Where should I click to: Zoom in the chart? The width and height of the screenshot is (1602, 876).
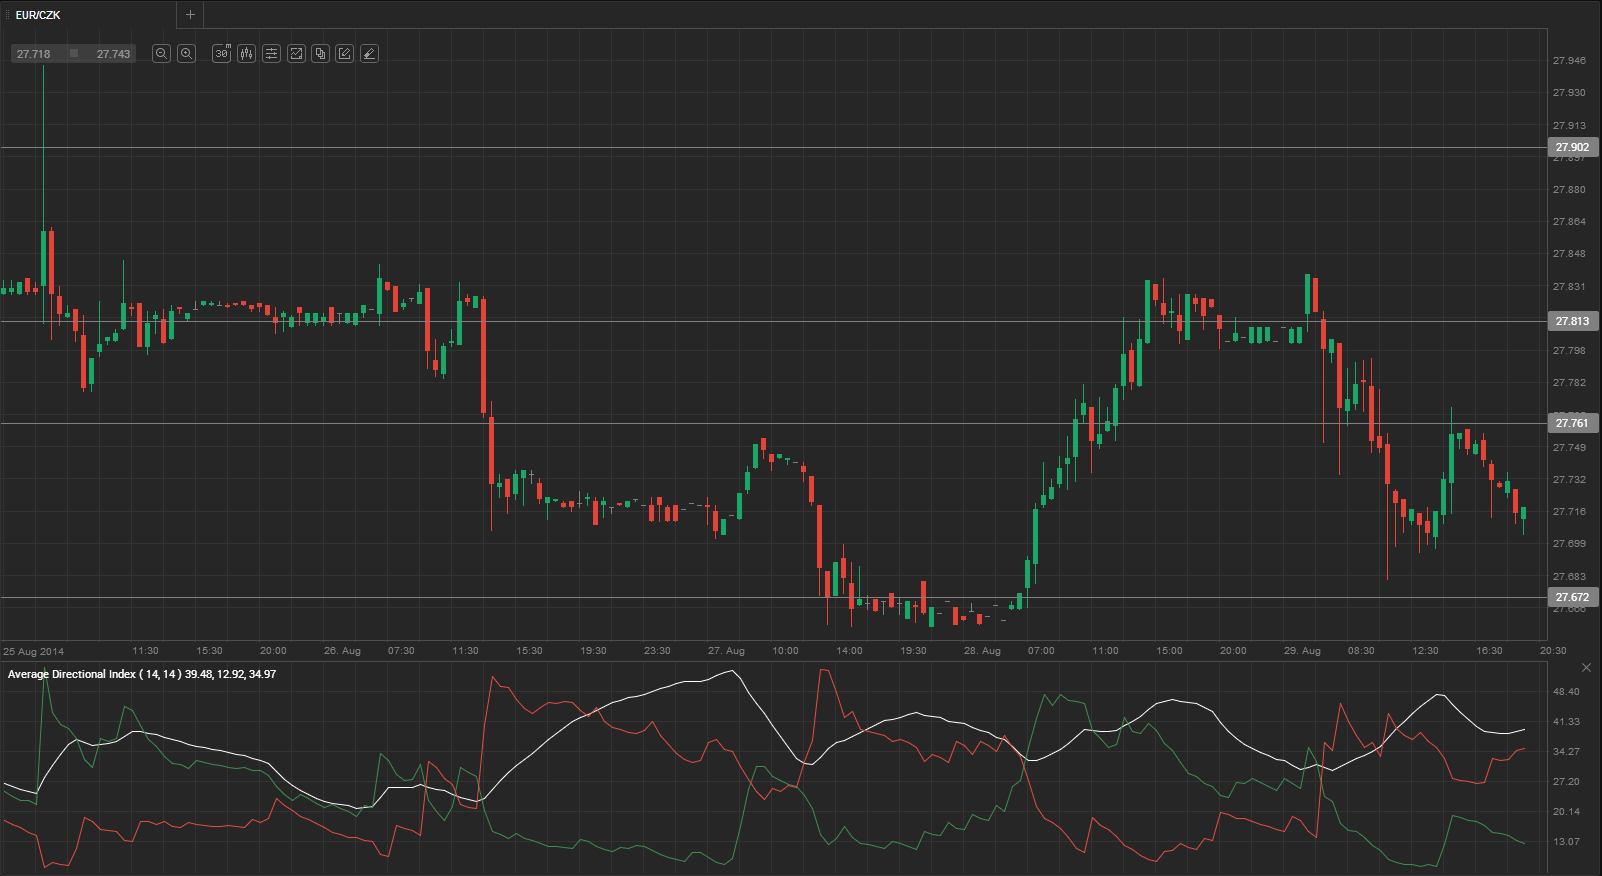pyautogui.click(x=186, y=54)
